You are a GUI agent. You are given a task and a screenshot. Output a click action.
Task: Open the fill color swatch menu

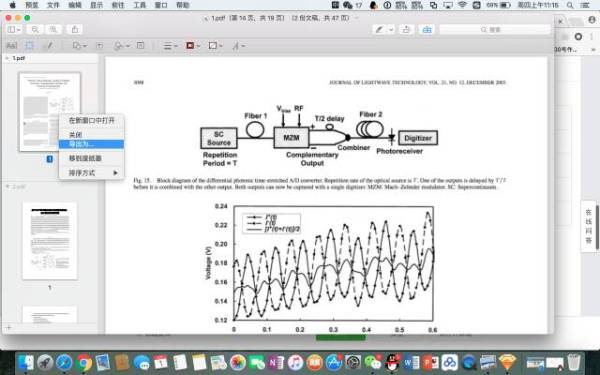pos(215,46)
